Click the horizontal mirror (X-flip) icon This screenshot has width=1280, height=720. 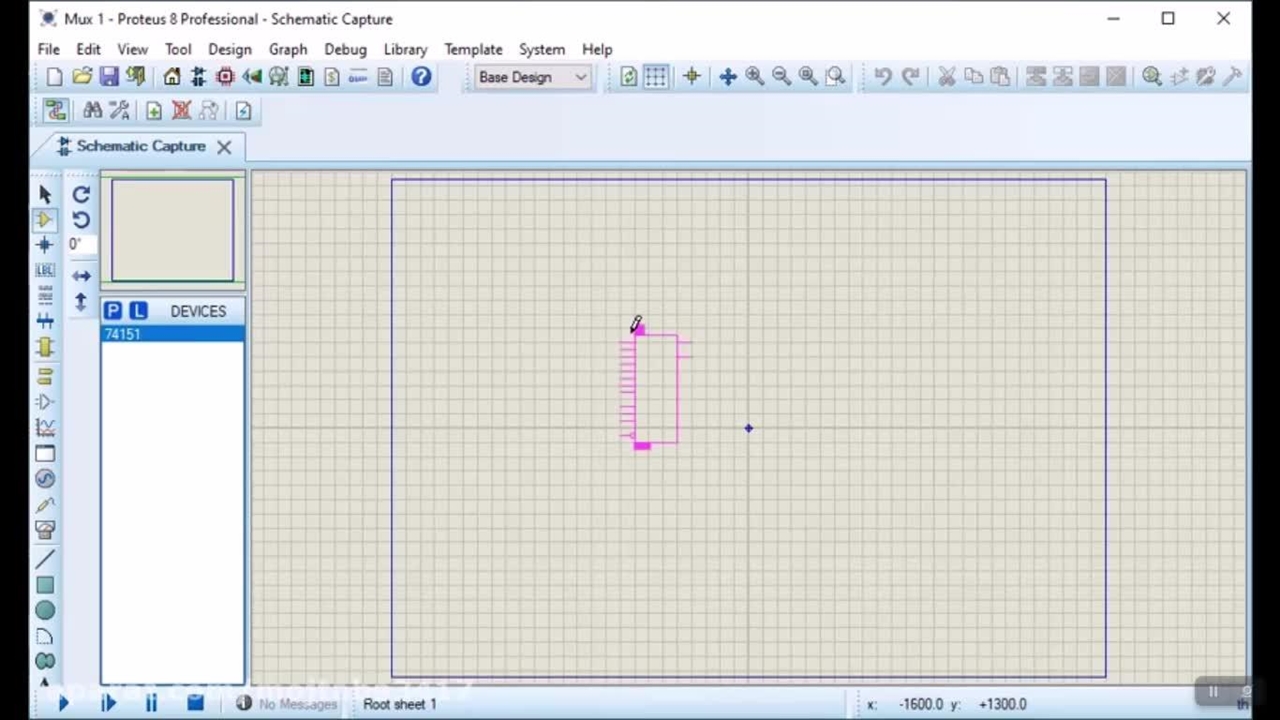[x=81, y=276]
